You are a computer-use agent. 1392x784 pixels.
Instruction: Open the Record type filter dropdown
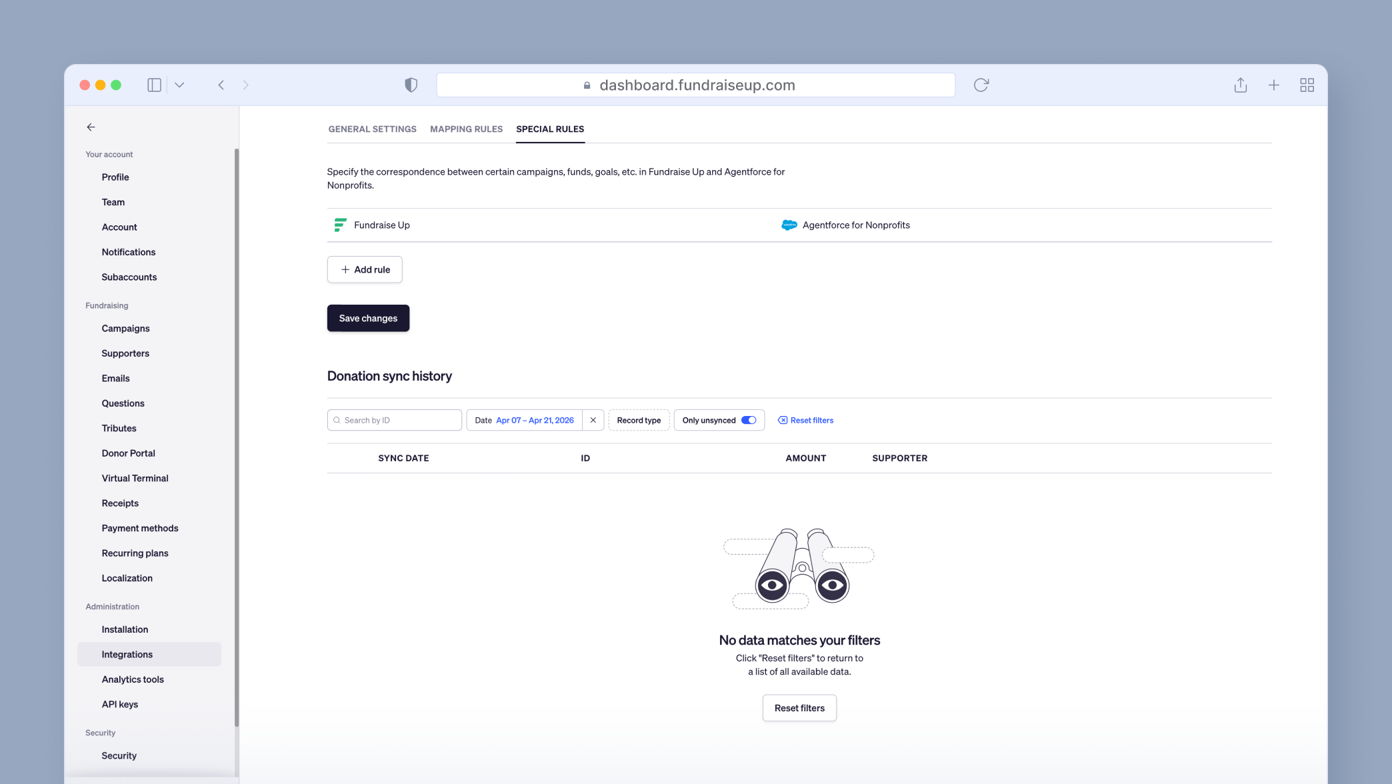[x=639, y=420]
